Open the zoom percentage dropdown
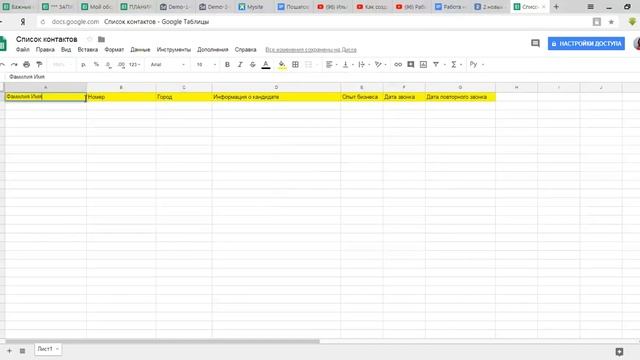This screenshot has height=360, width=640. click(62, 64)
